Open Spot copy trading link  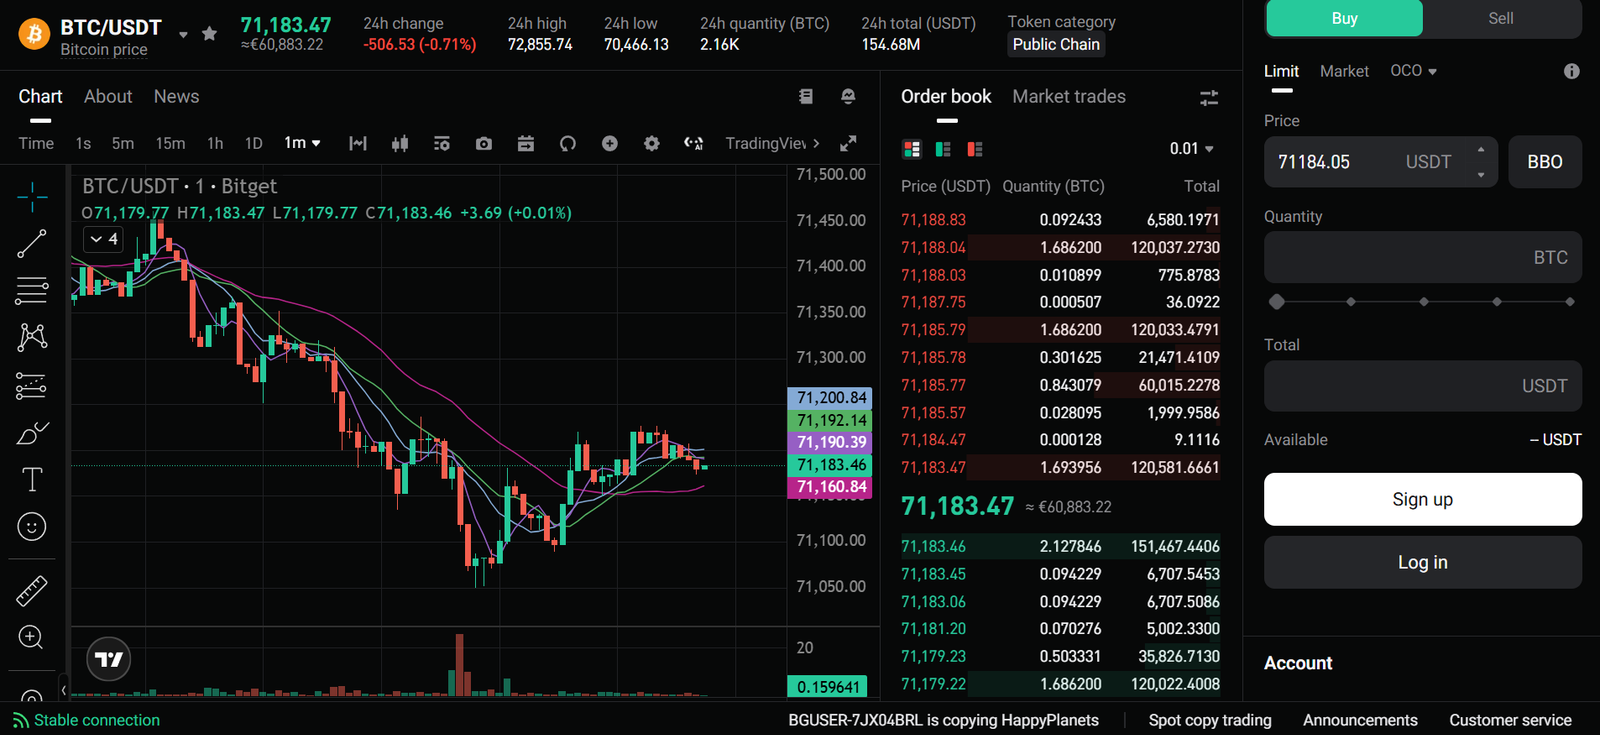[1210, 720]
